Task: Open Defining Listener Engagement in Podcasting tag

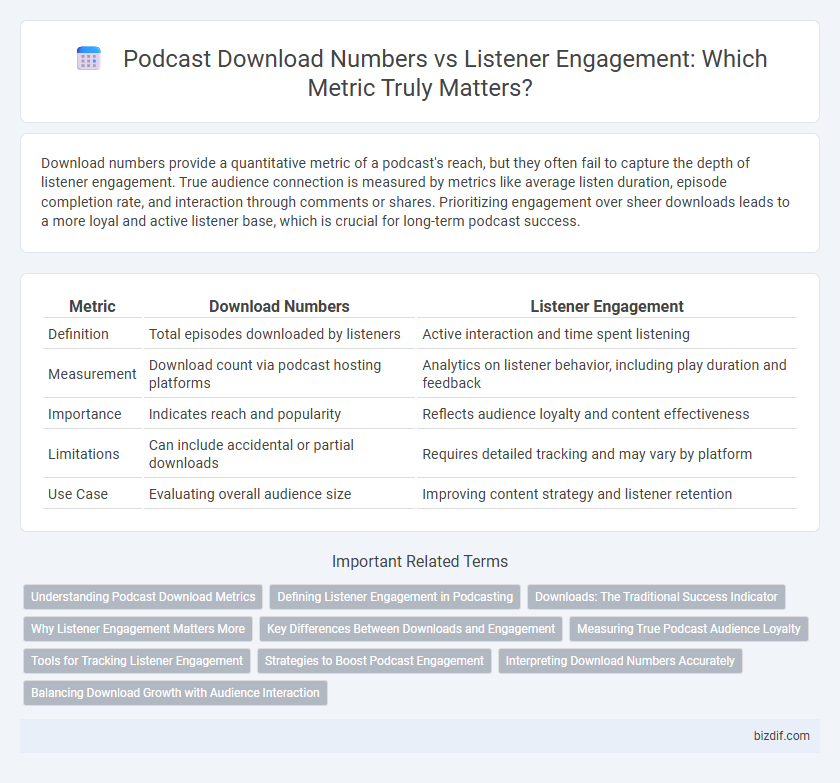Action: 395,597
